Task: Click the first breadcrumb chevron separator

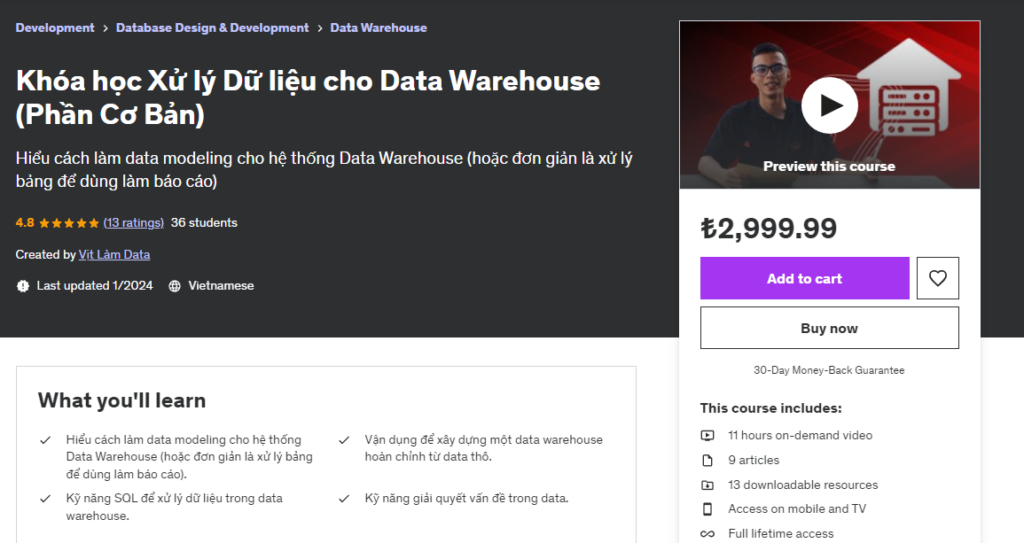Action: pos(105,28)
